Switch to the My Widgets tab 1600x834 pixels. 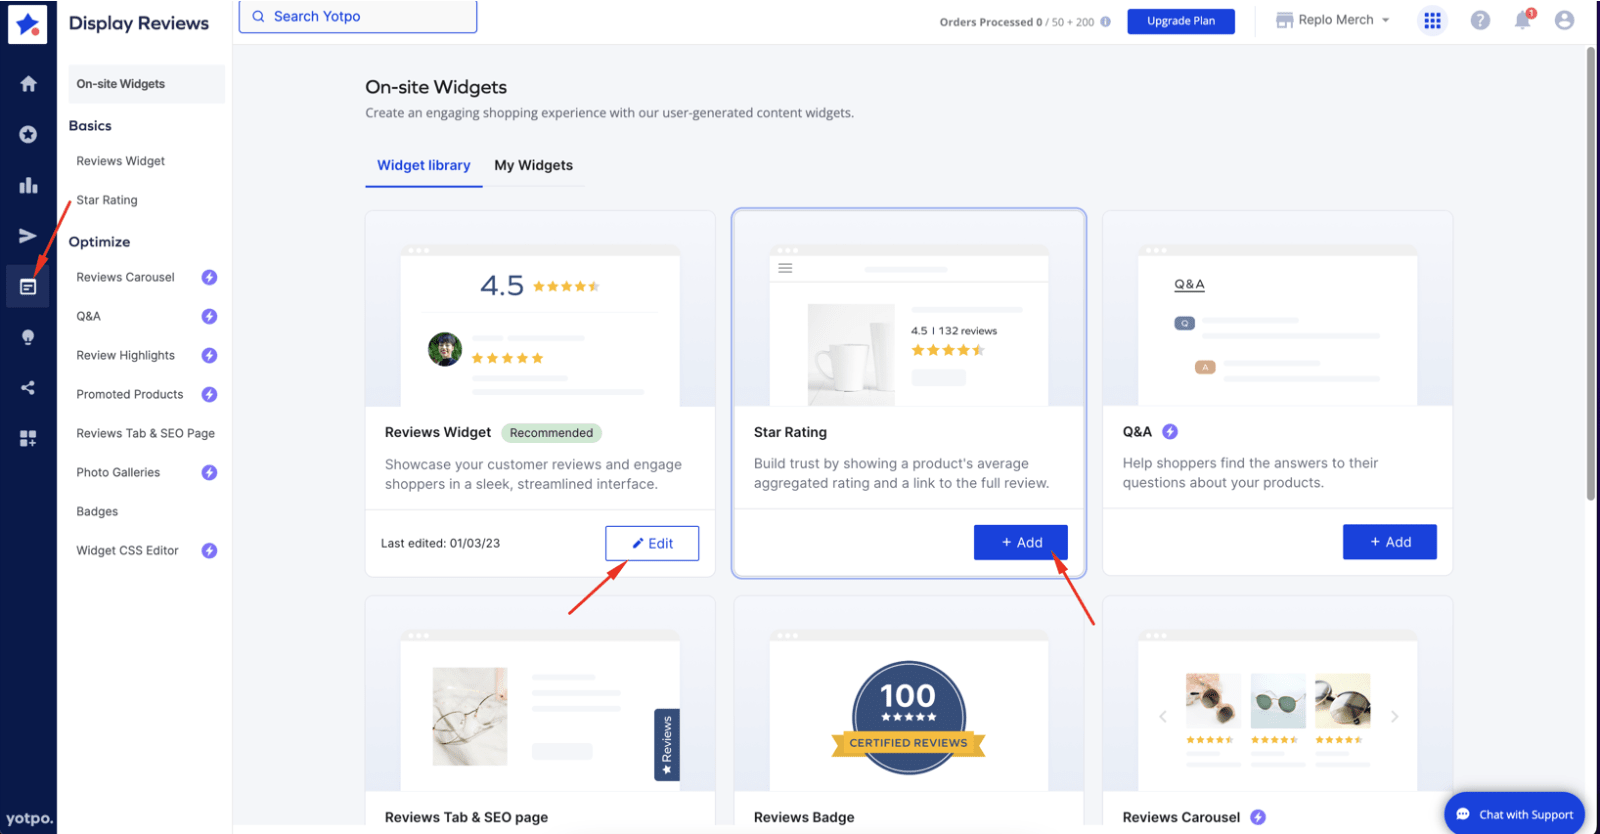coord(533,165)
